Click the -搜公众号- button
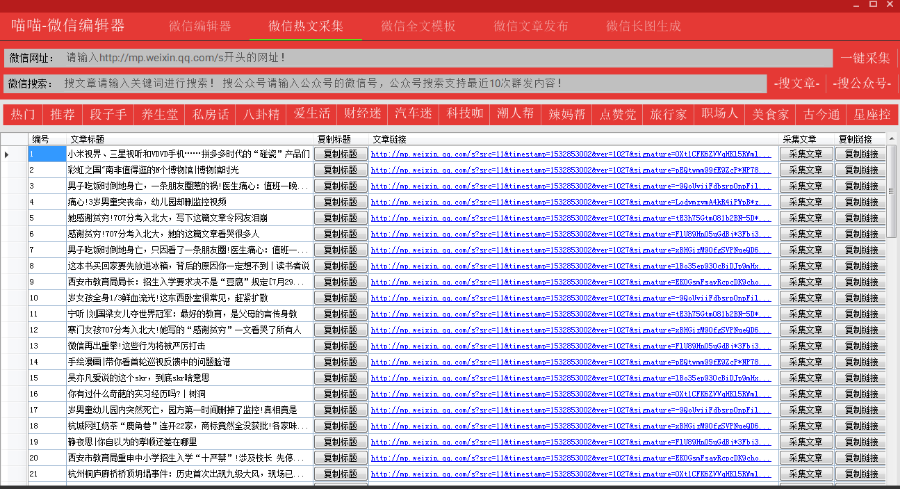The height and width of the screenshot is (489, 900). [862, 84]
